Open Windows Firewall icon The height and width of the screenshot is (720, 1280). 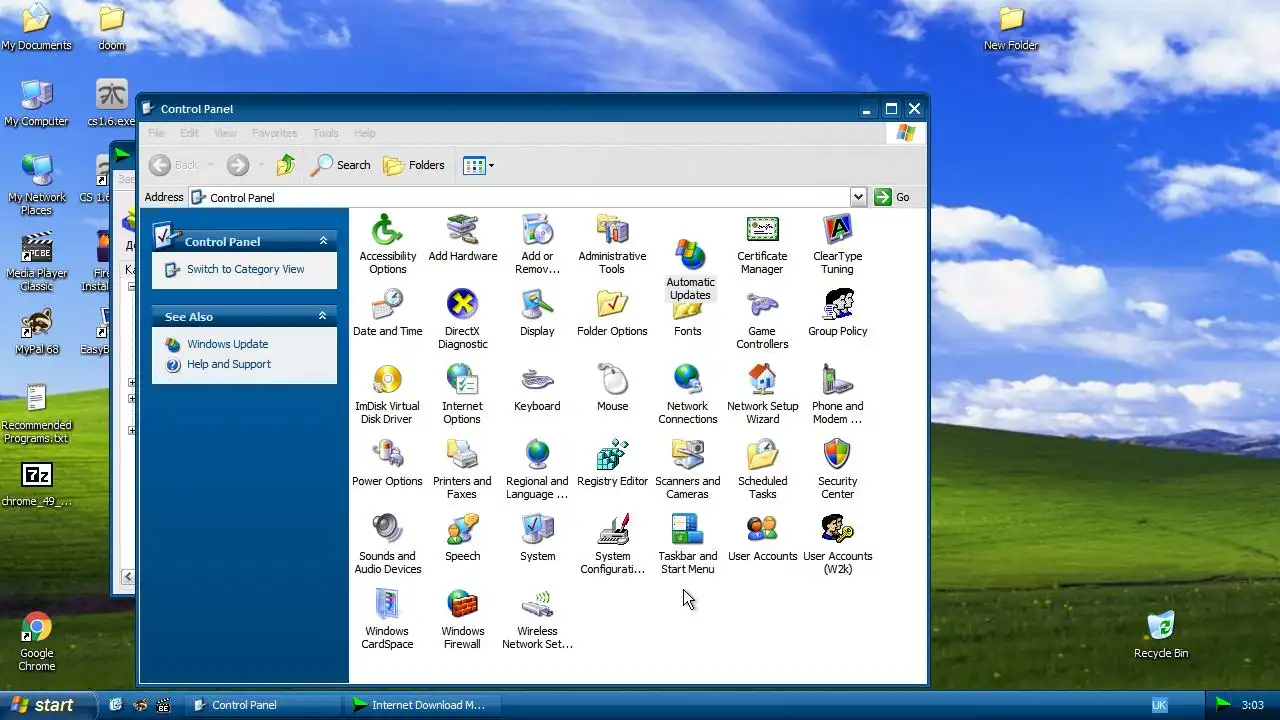[x=462, y=619]
